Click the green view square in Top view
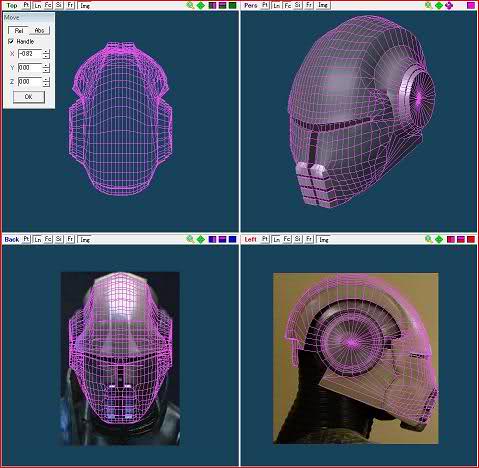 click(x=232, y=6)
